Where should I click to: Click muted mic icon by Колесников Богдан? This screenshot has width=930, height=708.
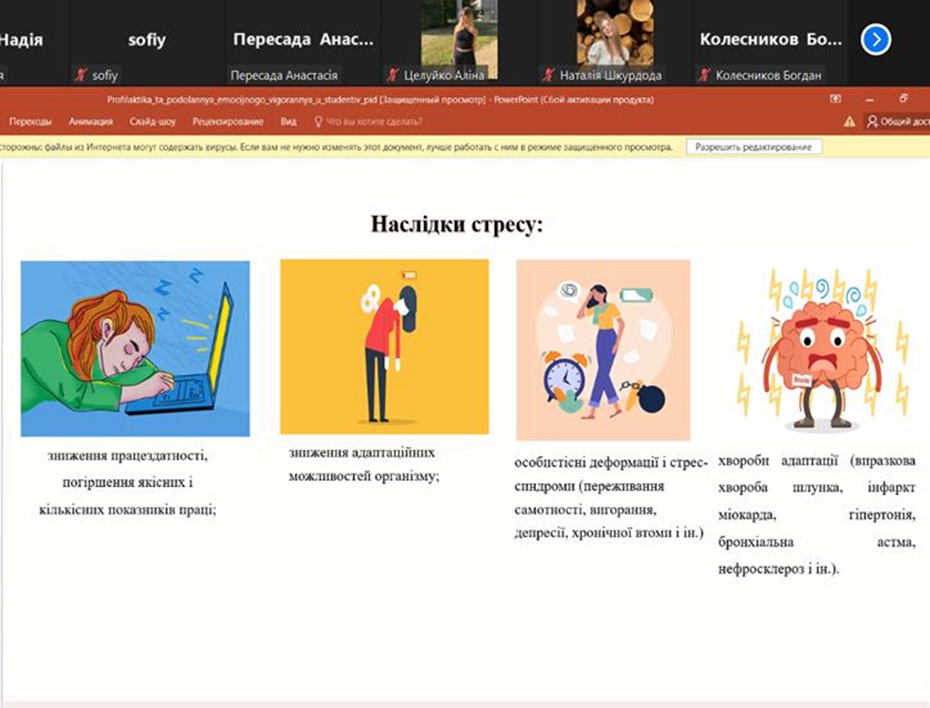click(705, 75)
